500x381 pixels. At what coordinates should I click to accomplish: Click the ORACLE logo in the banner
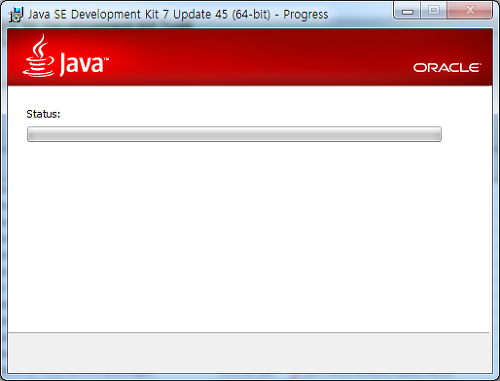(x=447, y=68)
